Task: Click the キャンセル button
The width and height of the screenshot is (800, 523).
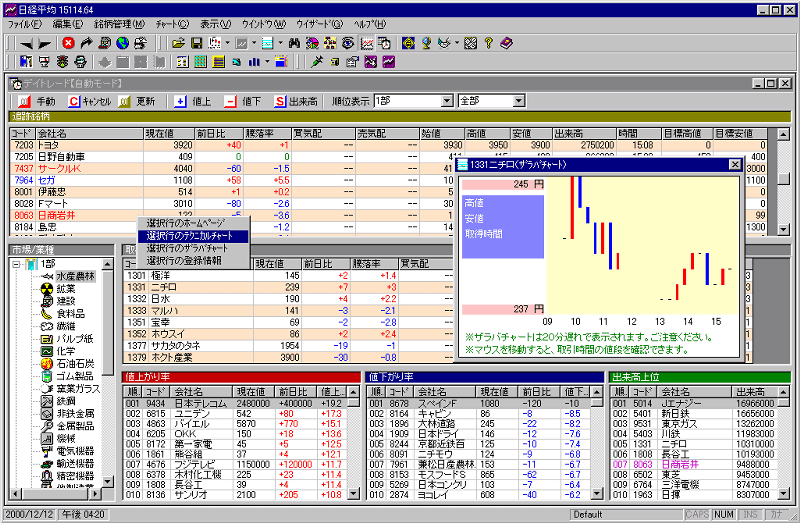Action: [x=90, y=102]
